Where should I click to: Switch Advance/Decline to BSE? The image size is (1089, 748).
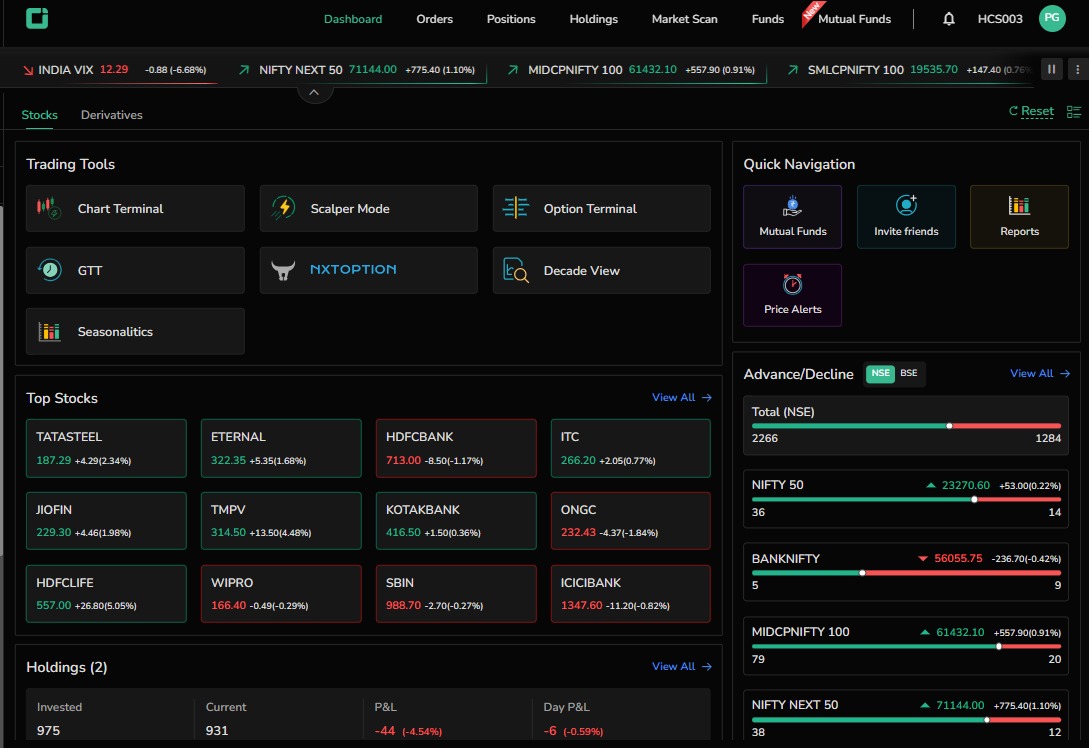click(908, 373)
